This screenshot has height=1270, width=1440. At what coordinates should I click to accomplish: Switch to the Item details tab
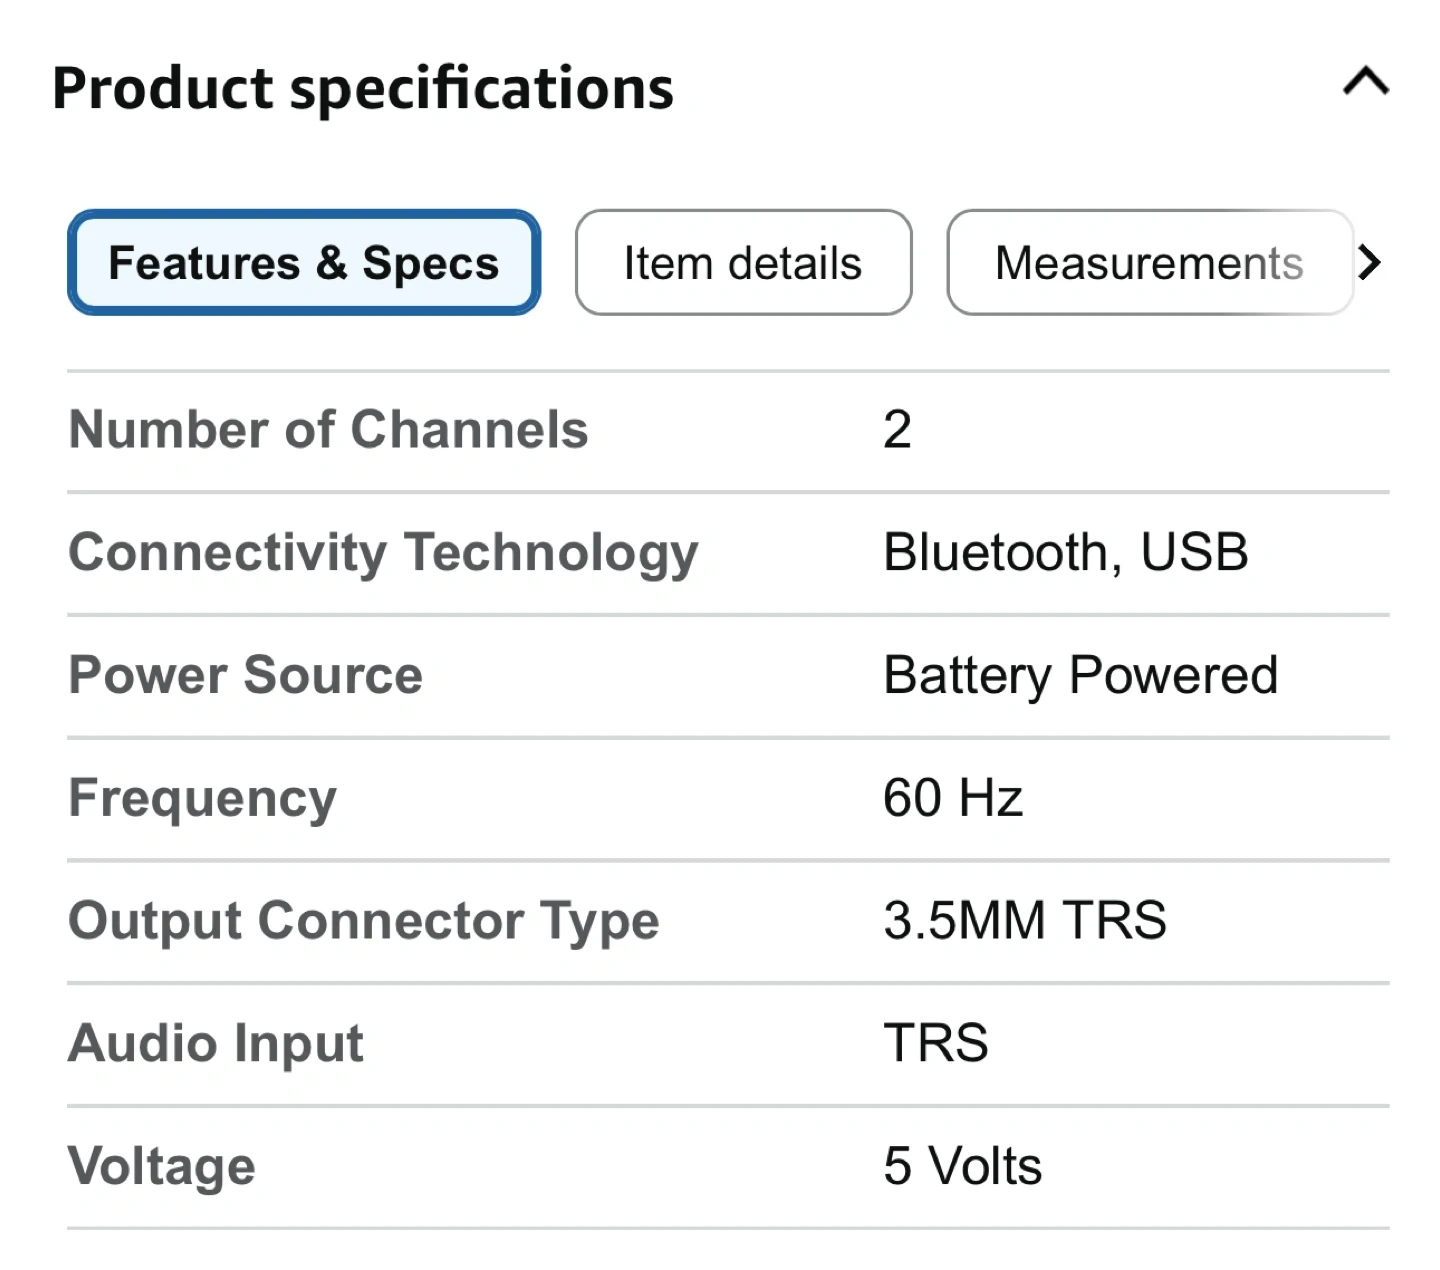coord(743,263)
